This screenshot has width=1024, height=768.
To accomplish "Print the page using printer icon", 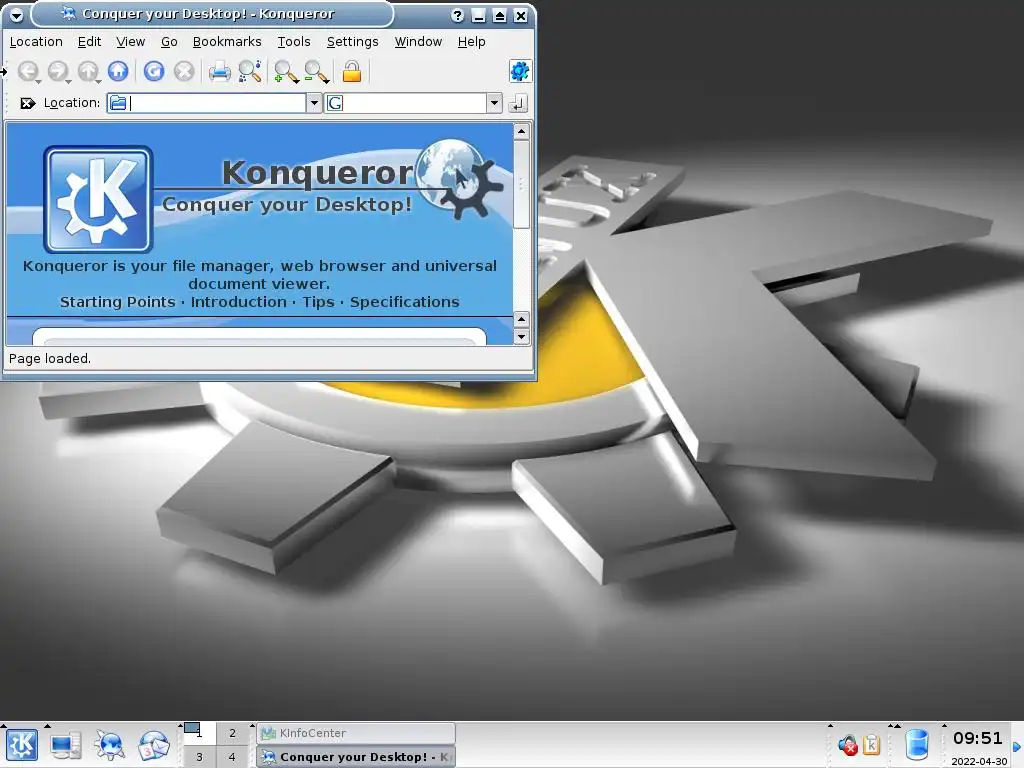I will click(219, 71).
